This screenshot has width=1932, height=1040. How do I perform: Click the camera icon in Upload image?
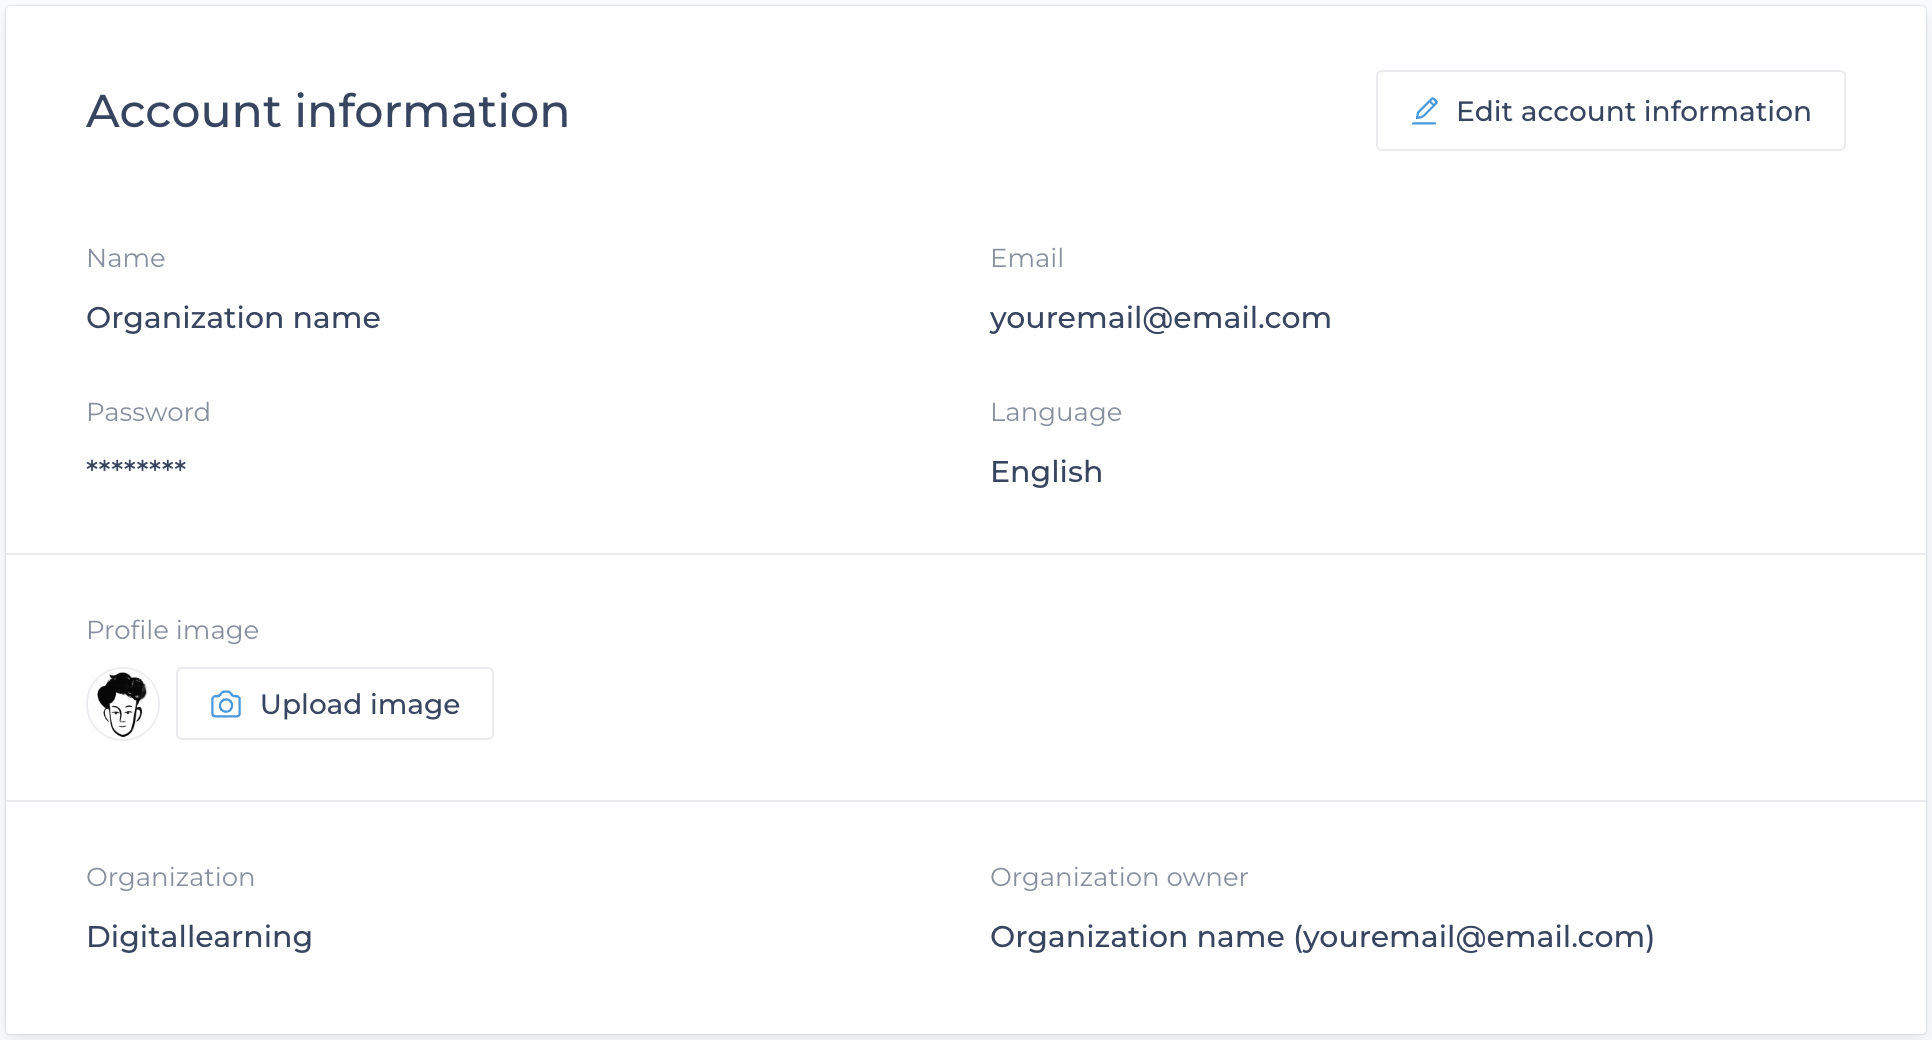coord(226,705)
